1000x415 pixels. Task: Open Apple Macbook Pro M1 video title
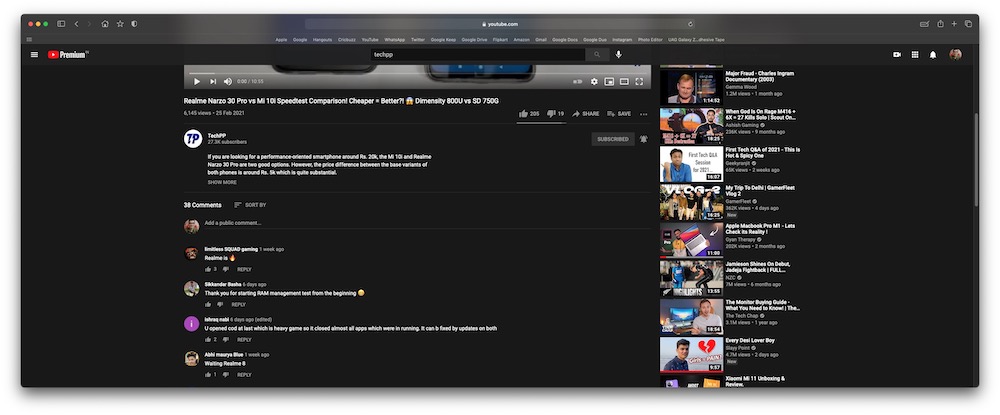coord(760,229)
